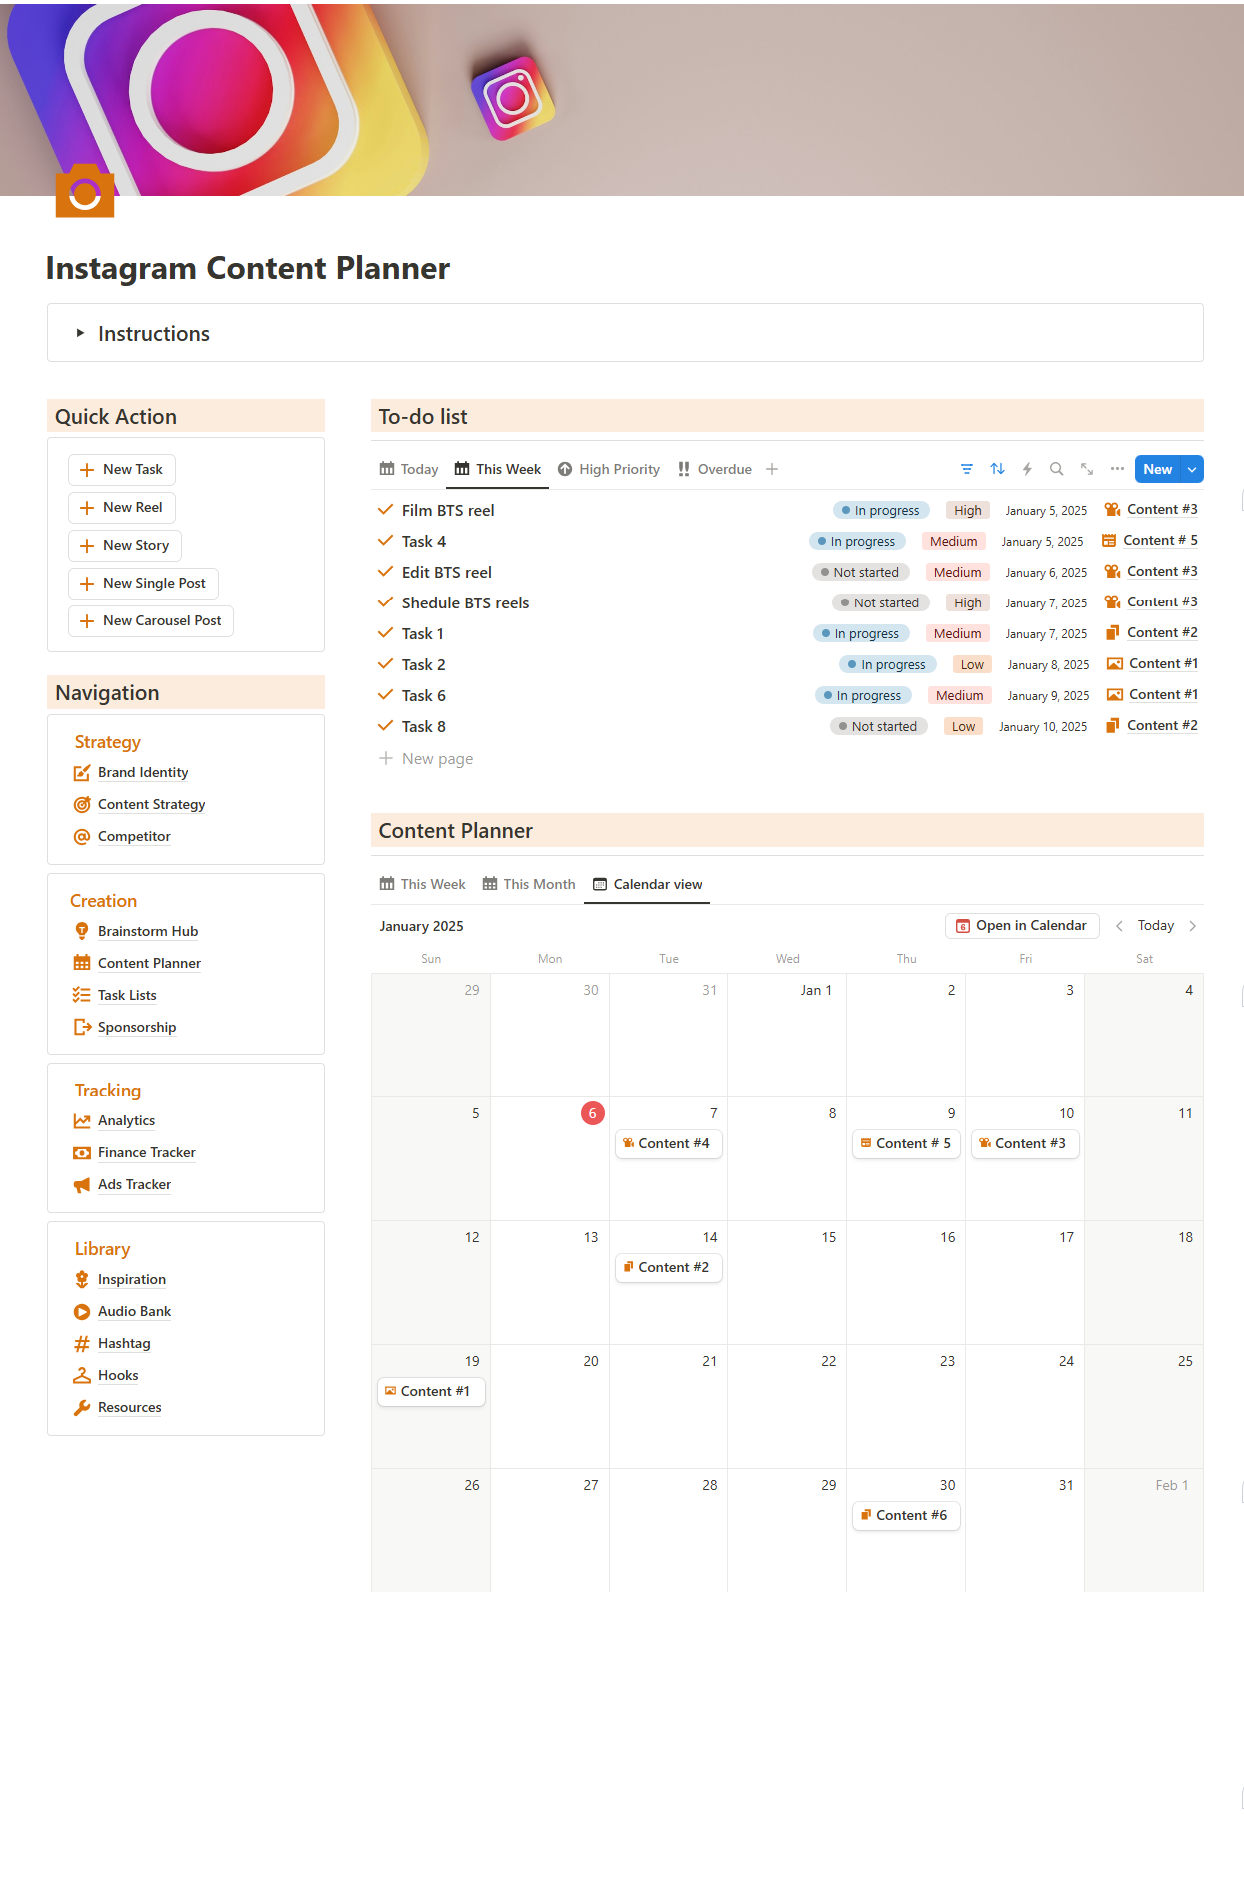Open the dropdown arrow beside New button

1192,469
